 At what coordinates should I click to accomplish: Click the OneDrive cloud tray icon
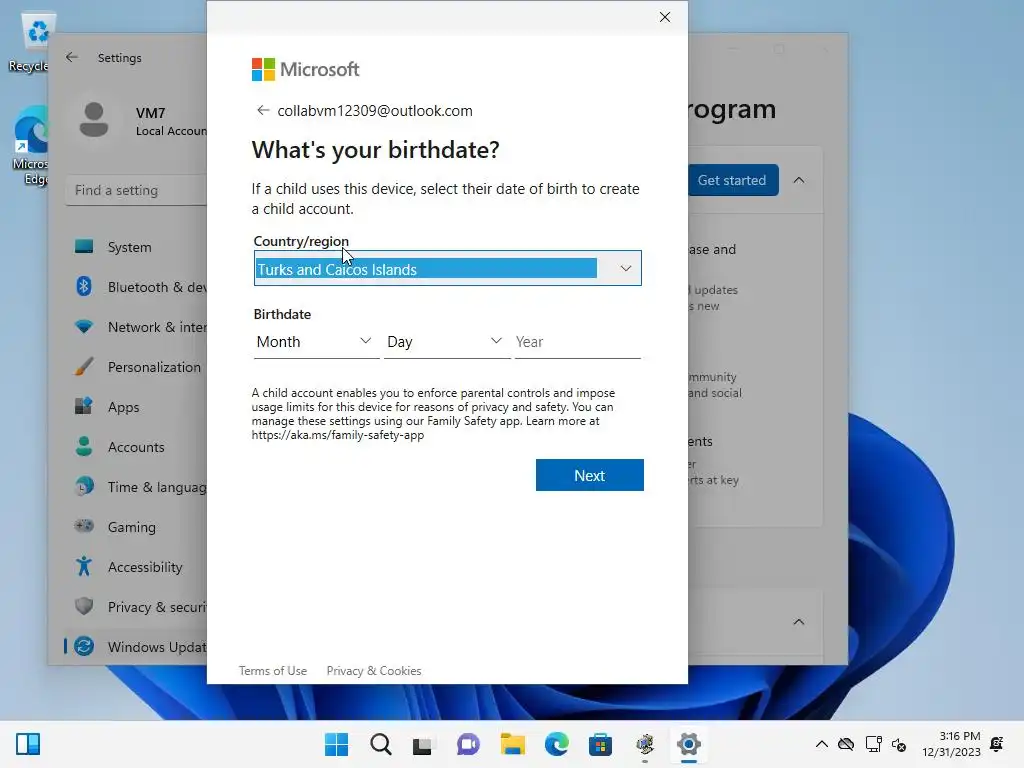[846, 744]
